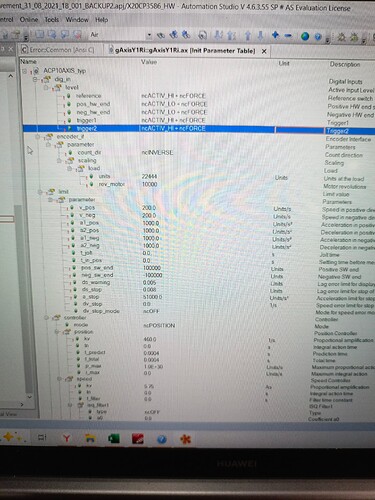The image size is (375, 500).
Task: Click the binoculars find icon in toolbar
Action: (x=161, y=35)
